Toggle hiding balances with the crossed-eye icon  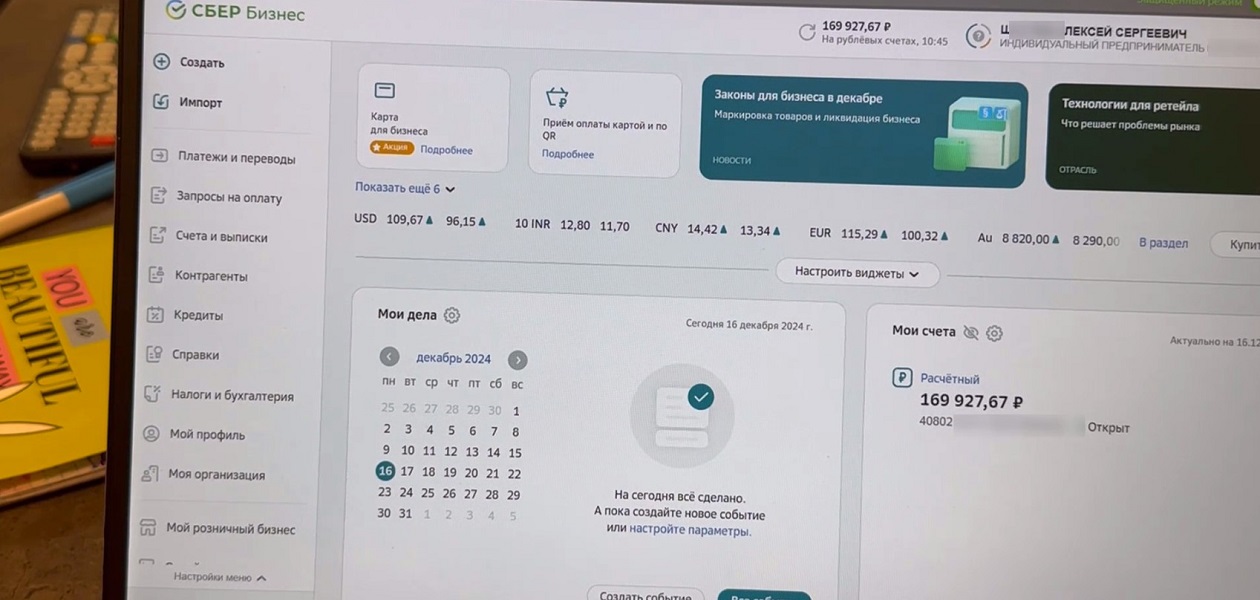(970, 332)
